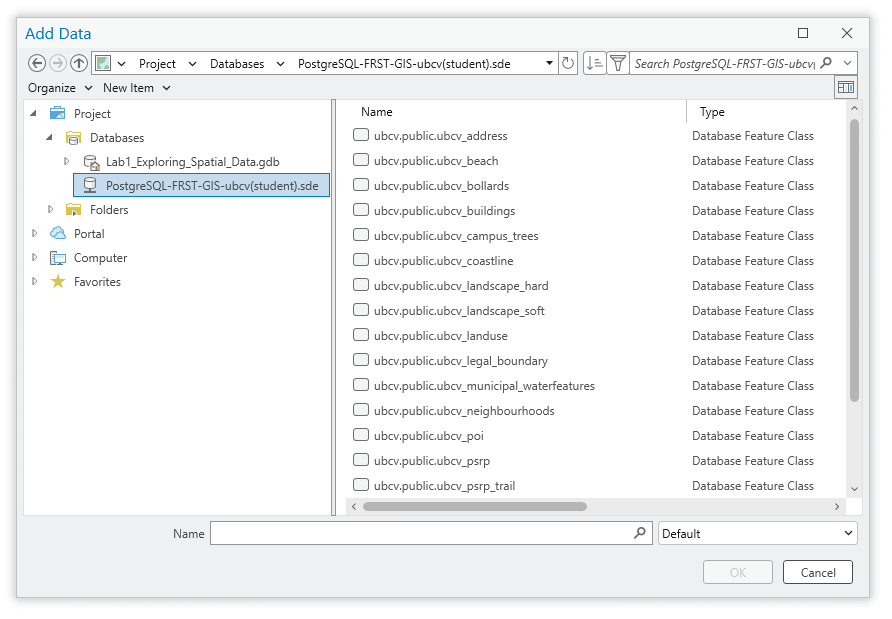Check the ubcv_landscape_hard checkbox

pyautogui.click(x=361, y=285)
